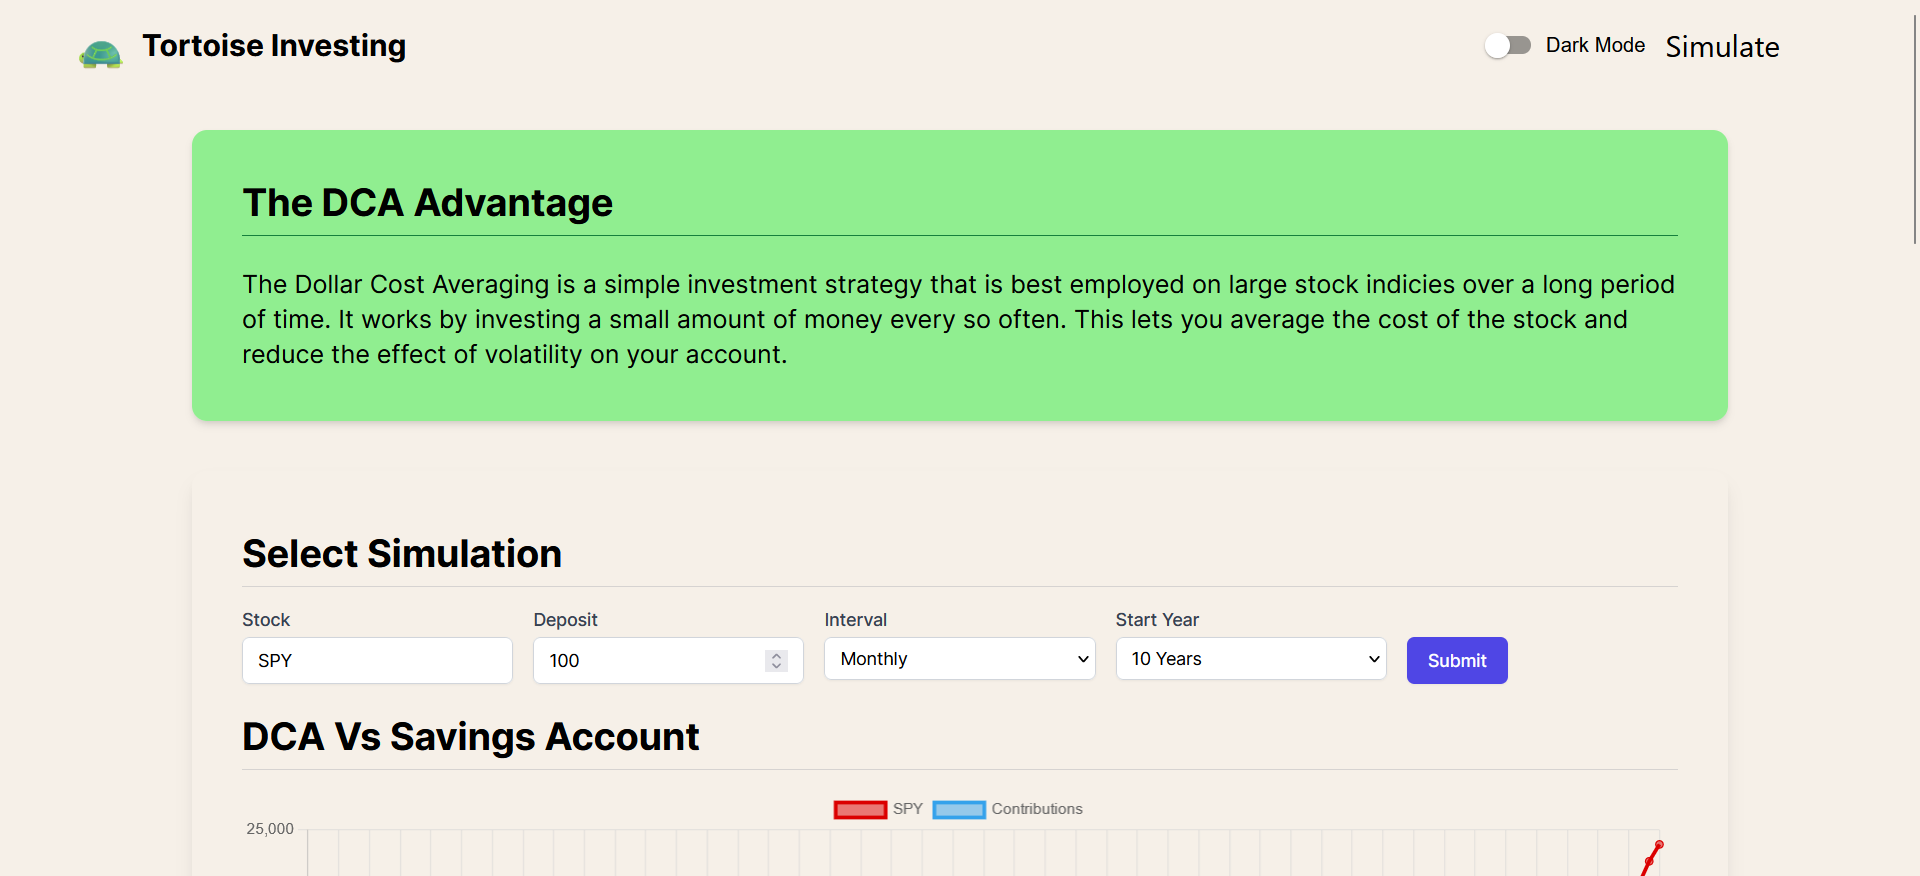Open the Simulate nav link
Screen dimensions: 1920x876
[1721, 47]
